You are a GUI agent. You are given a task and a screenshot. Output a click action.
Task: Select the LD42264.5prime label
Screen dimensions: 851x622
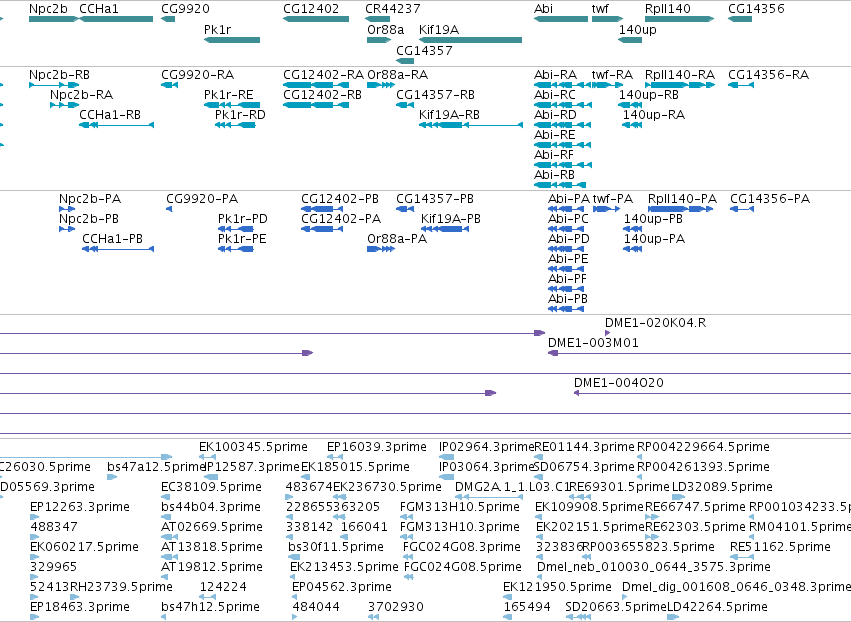(717, 606)
